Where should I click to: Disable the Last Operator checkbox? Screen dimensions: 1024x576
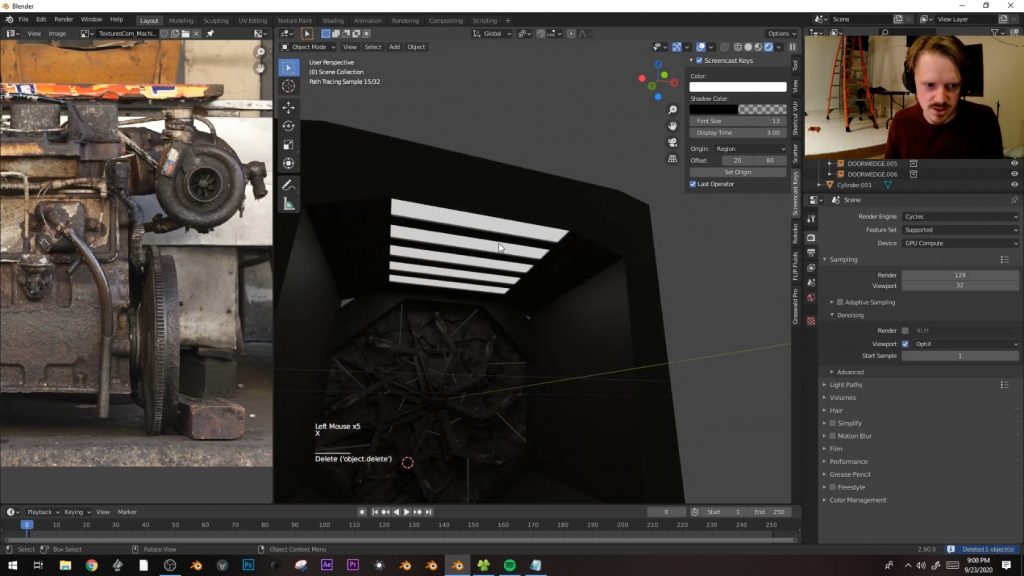tap(693, 184)
